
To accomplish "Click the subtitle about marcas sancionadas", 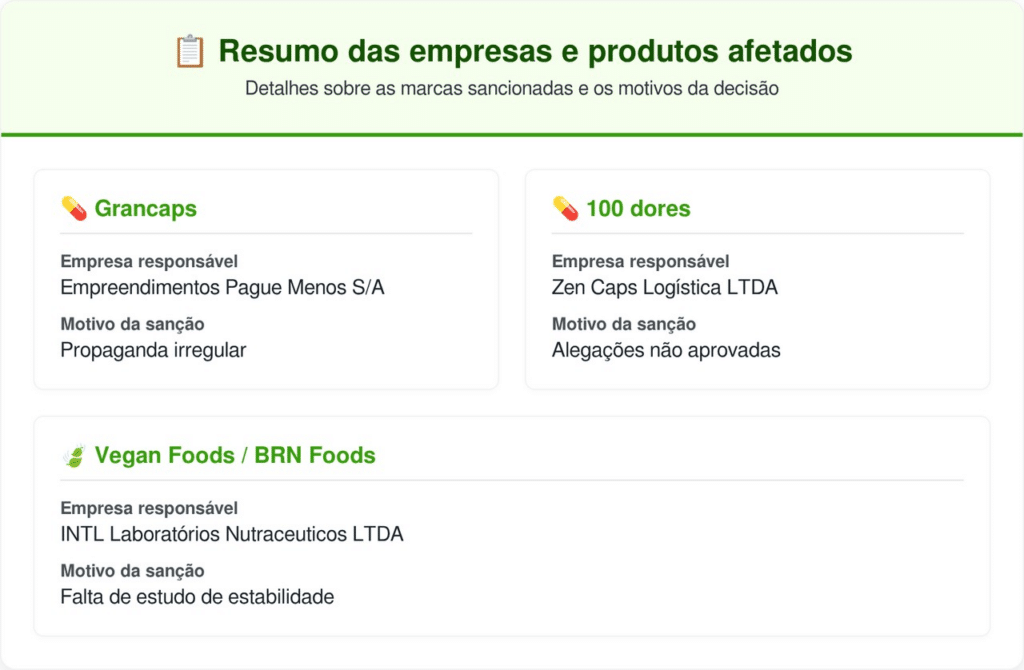I will (x=512, y=88).
